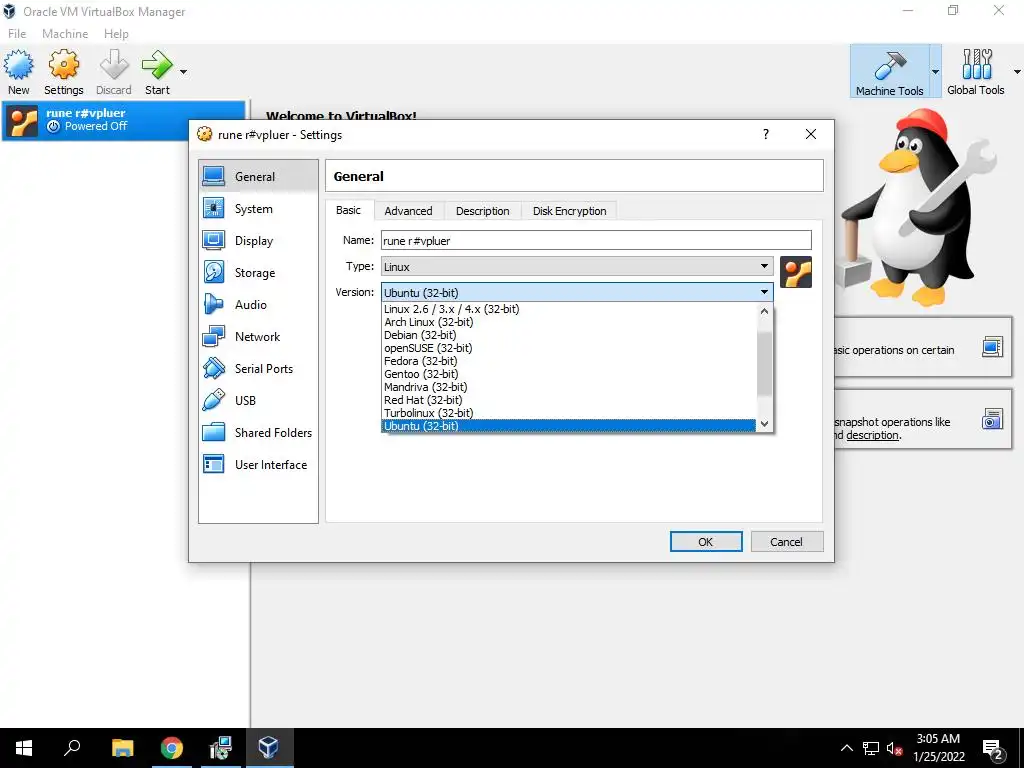1024x768 pixels.
Task: Click the Details tool icon in welcome pane
Action: tap(992, 347)
